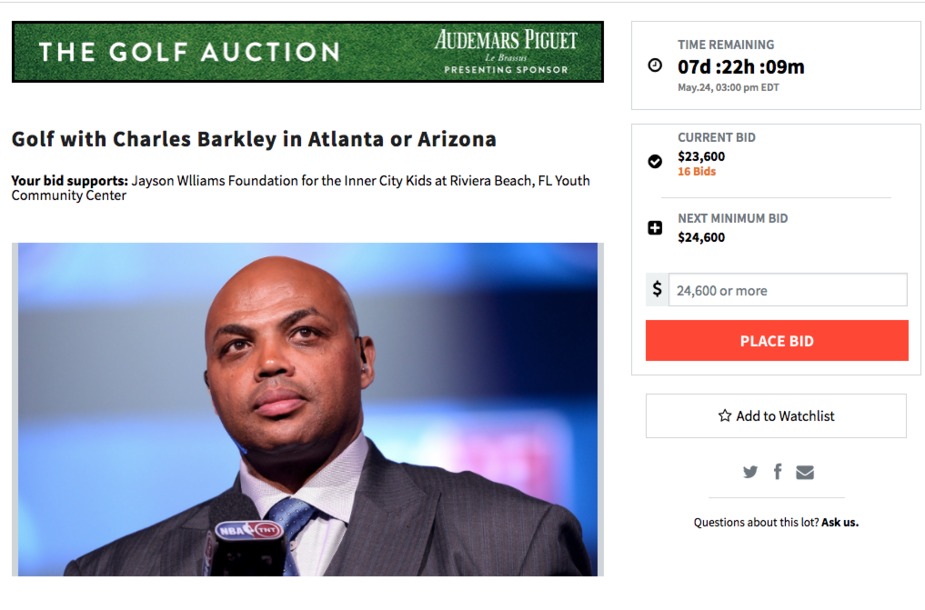925x610 pixels.
Task: Click the dollar sign beside bid field
Action: coord(657,289)
